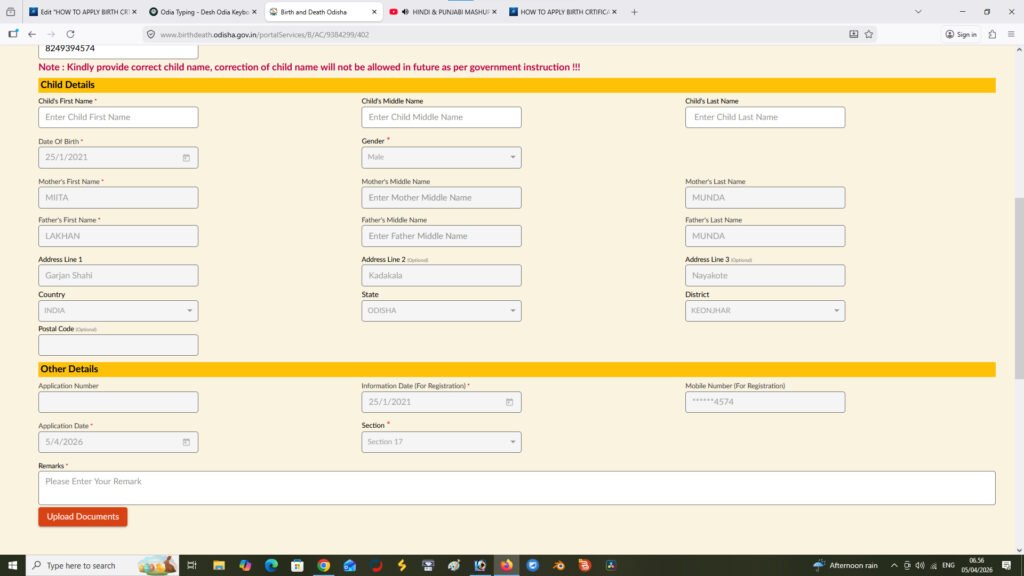Click the Child's First Name field
Image resolution: width=1024 pixels, height=576 pixels.
[x=118, y=117]
